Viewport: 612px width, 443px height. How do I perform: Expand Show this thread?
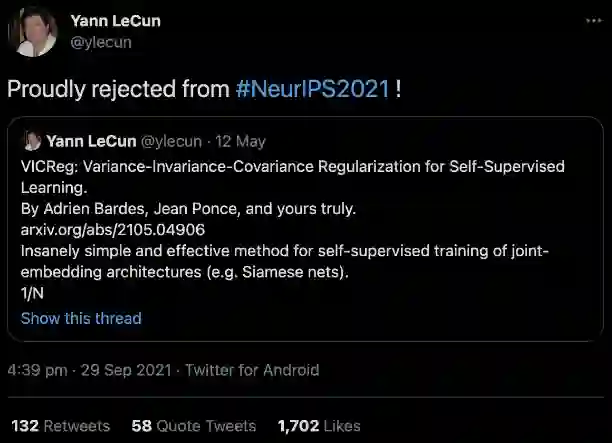point(81,318)
